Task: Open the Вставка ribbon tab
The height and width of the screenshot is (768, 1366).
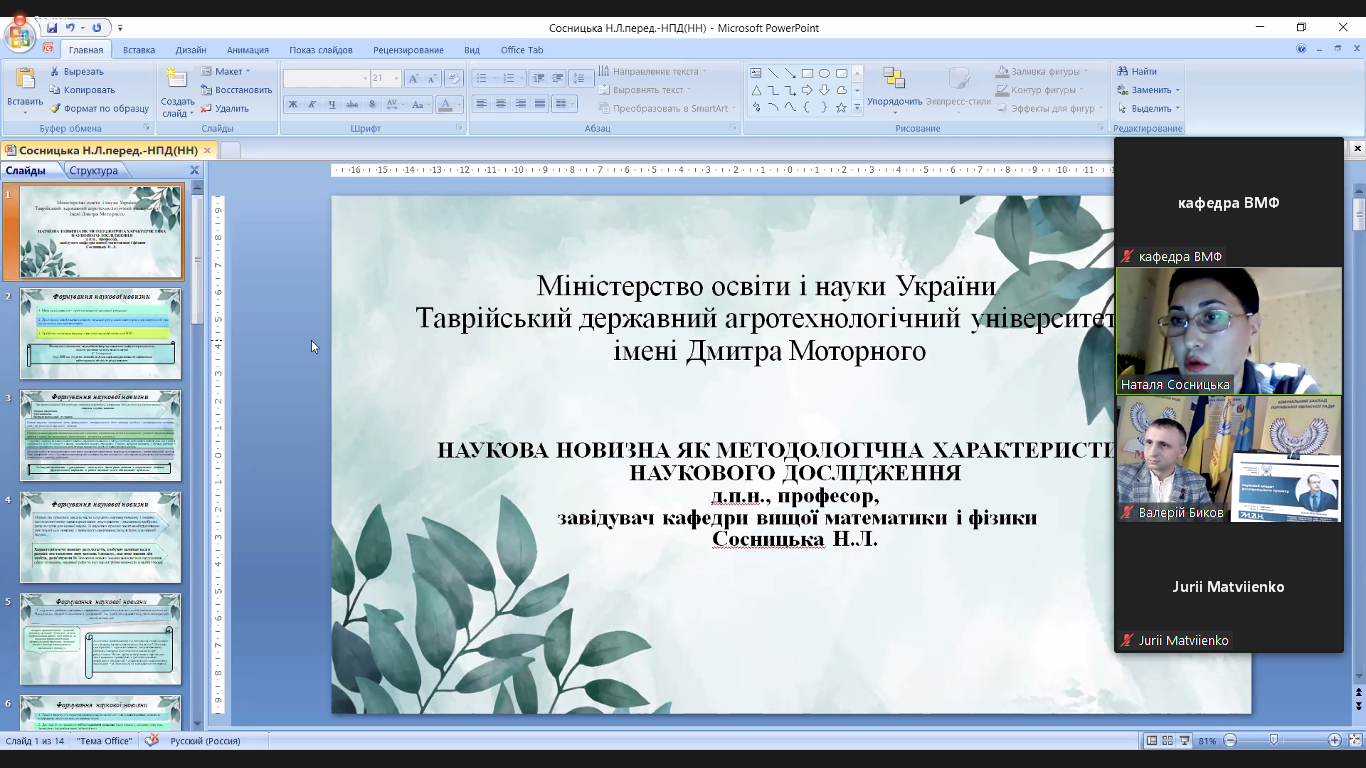Action: coord(139,50)
